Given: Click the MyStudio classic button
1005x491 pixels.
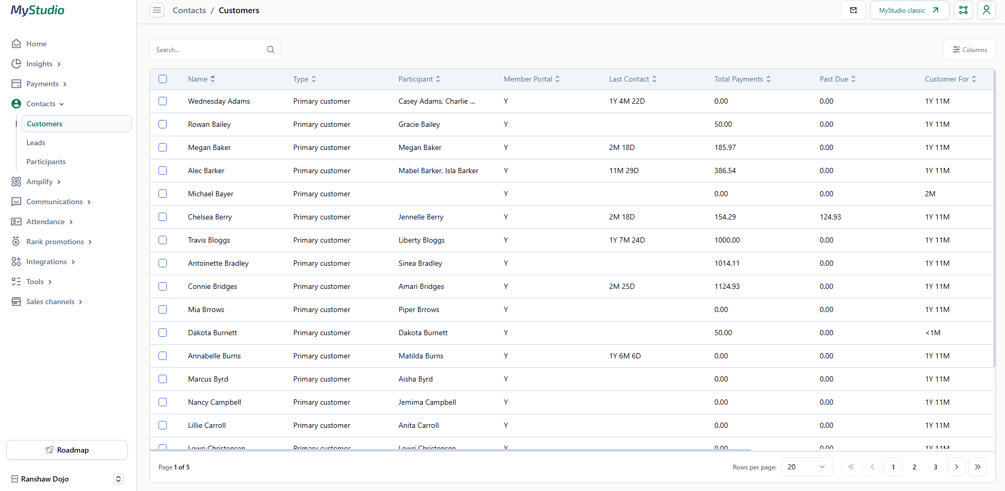Looking at the screenshot, I should coord(909,10).
